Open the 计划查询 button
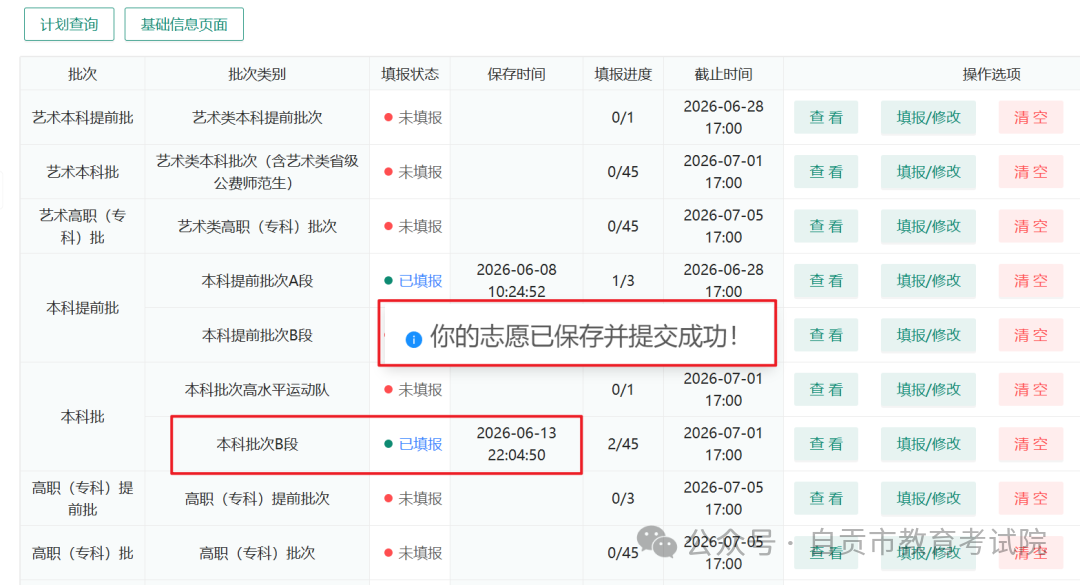 (69, 24)
